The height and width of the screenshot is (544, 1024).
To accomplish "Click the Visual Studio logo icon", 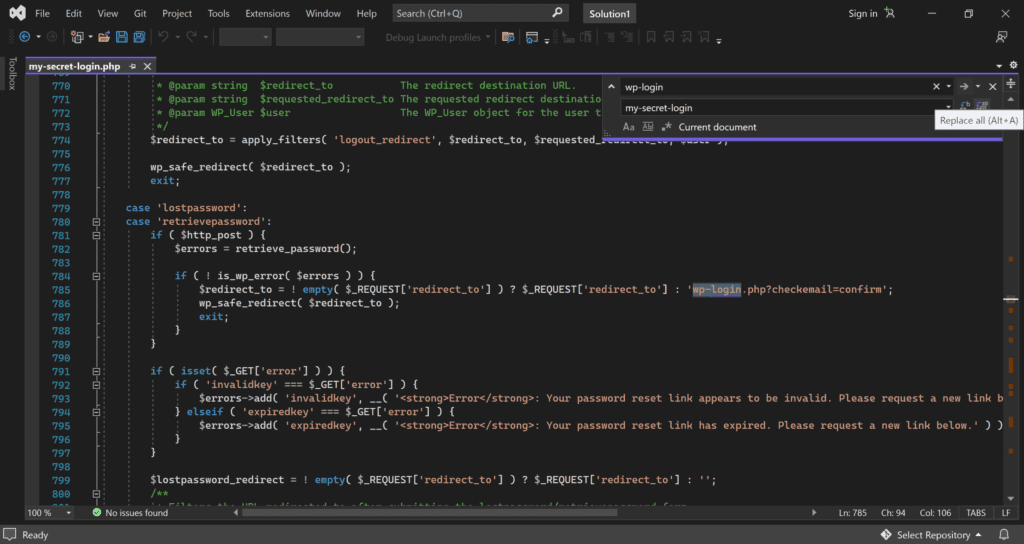I will tap(18, 13).
